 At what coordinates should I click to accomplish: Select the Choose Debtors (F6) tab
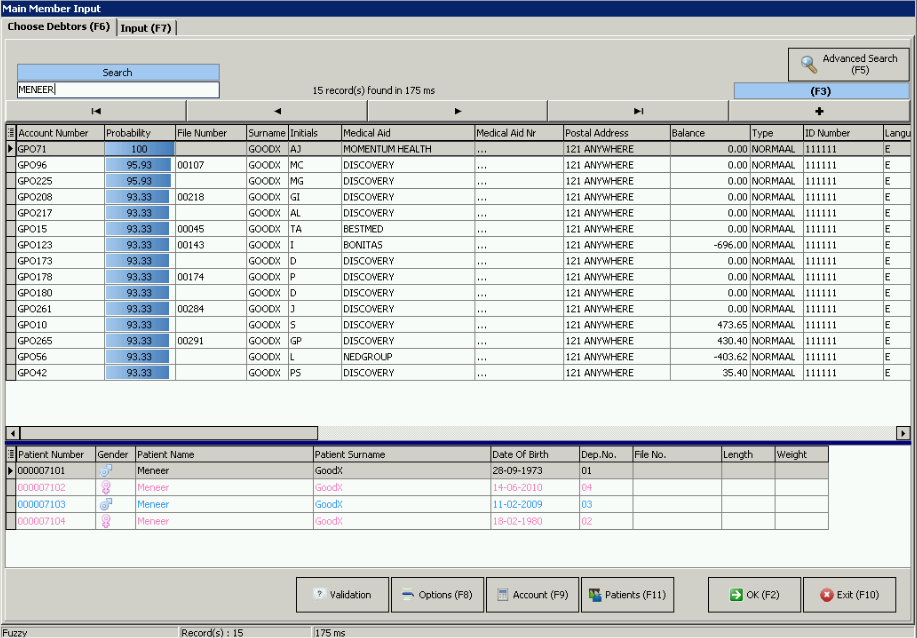coord(59,27)
